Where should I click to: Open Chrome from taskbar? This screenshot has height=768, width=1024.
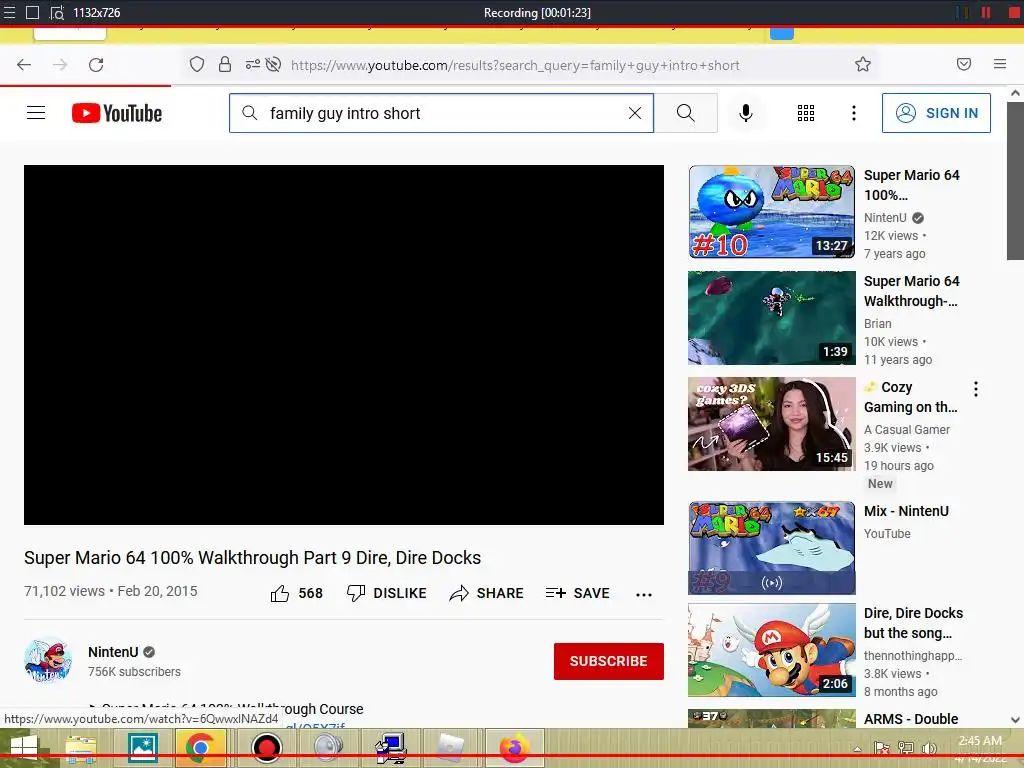click(x=200, y=748)
